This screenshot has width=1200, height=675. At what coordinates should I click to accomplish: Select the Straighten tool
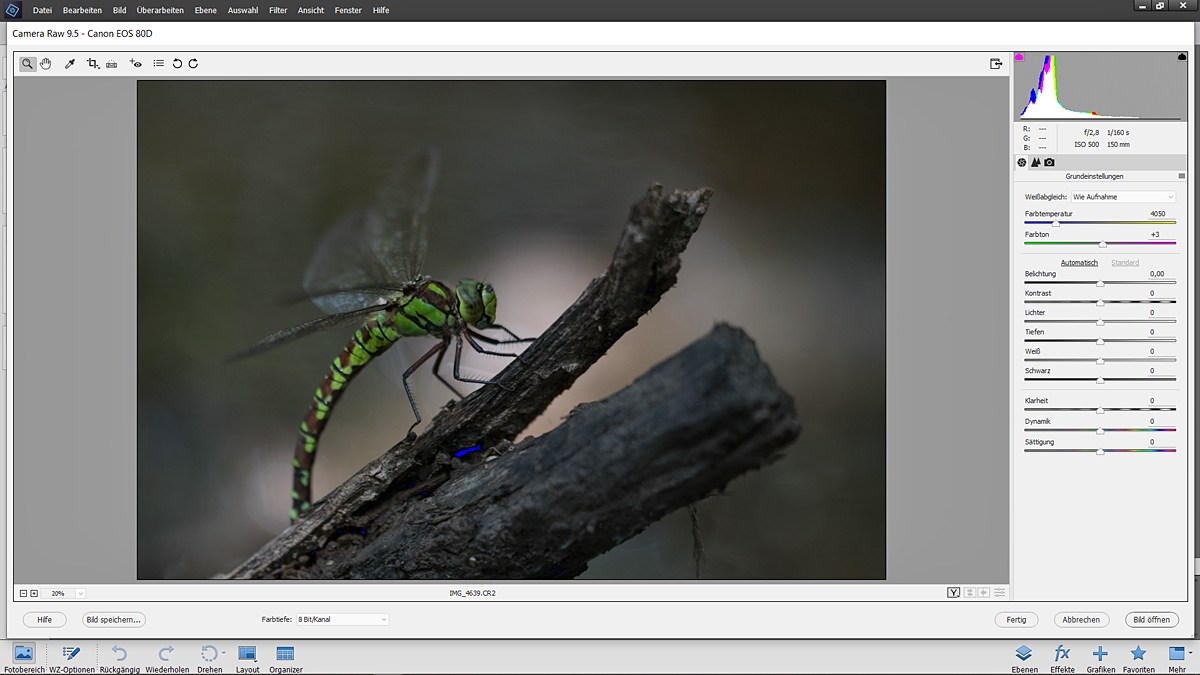(x=111, y=63)
